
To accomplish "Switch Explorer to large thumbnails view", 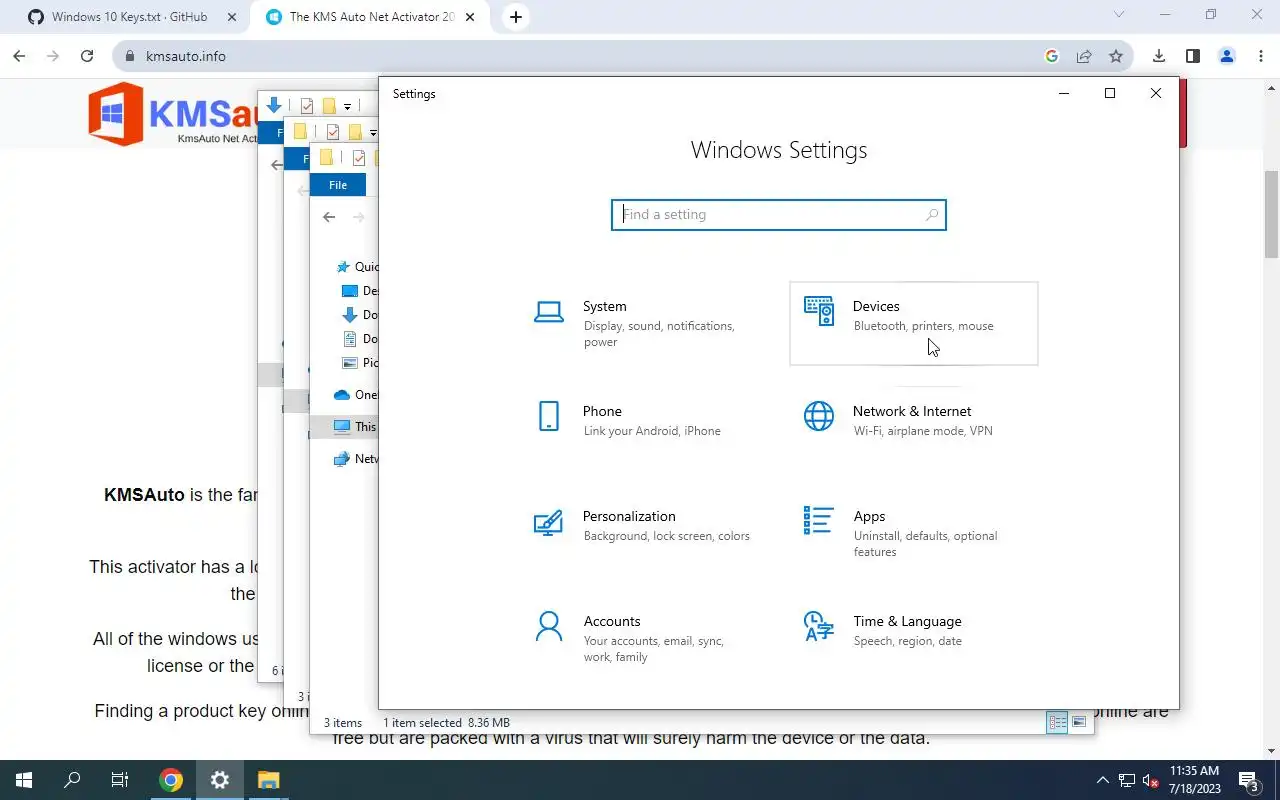I will coord(1079,722).
